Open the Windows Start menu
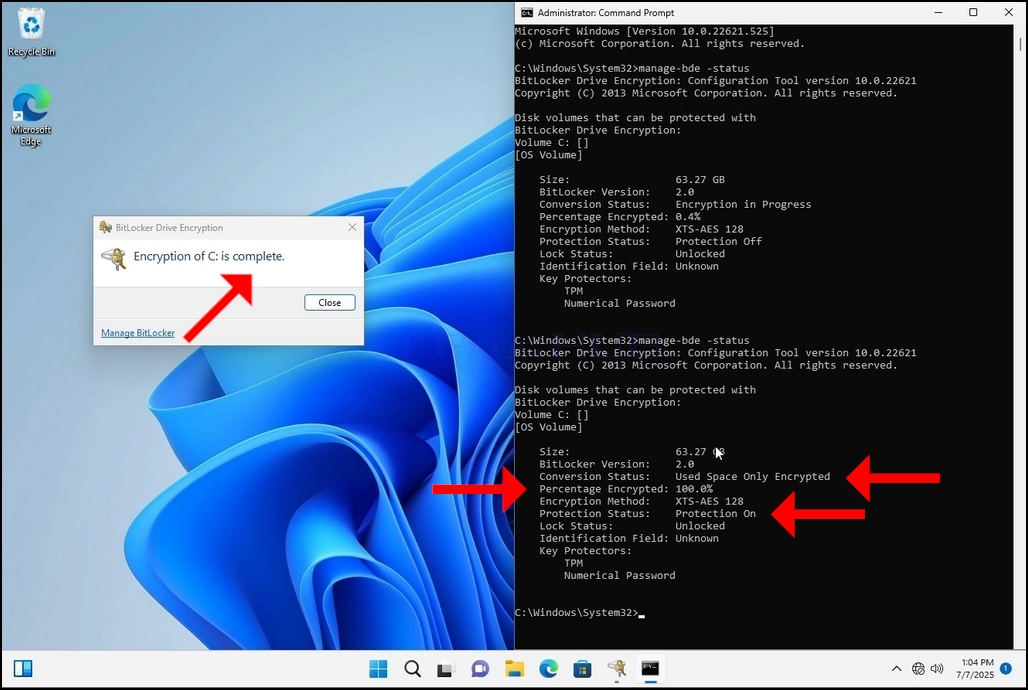Image resolution: width=1028 pixels, height=690 pixels. click(378, 668)
